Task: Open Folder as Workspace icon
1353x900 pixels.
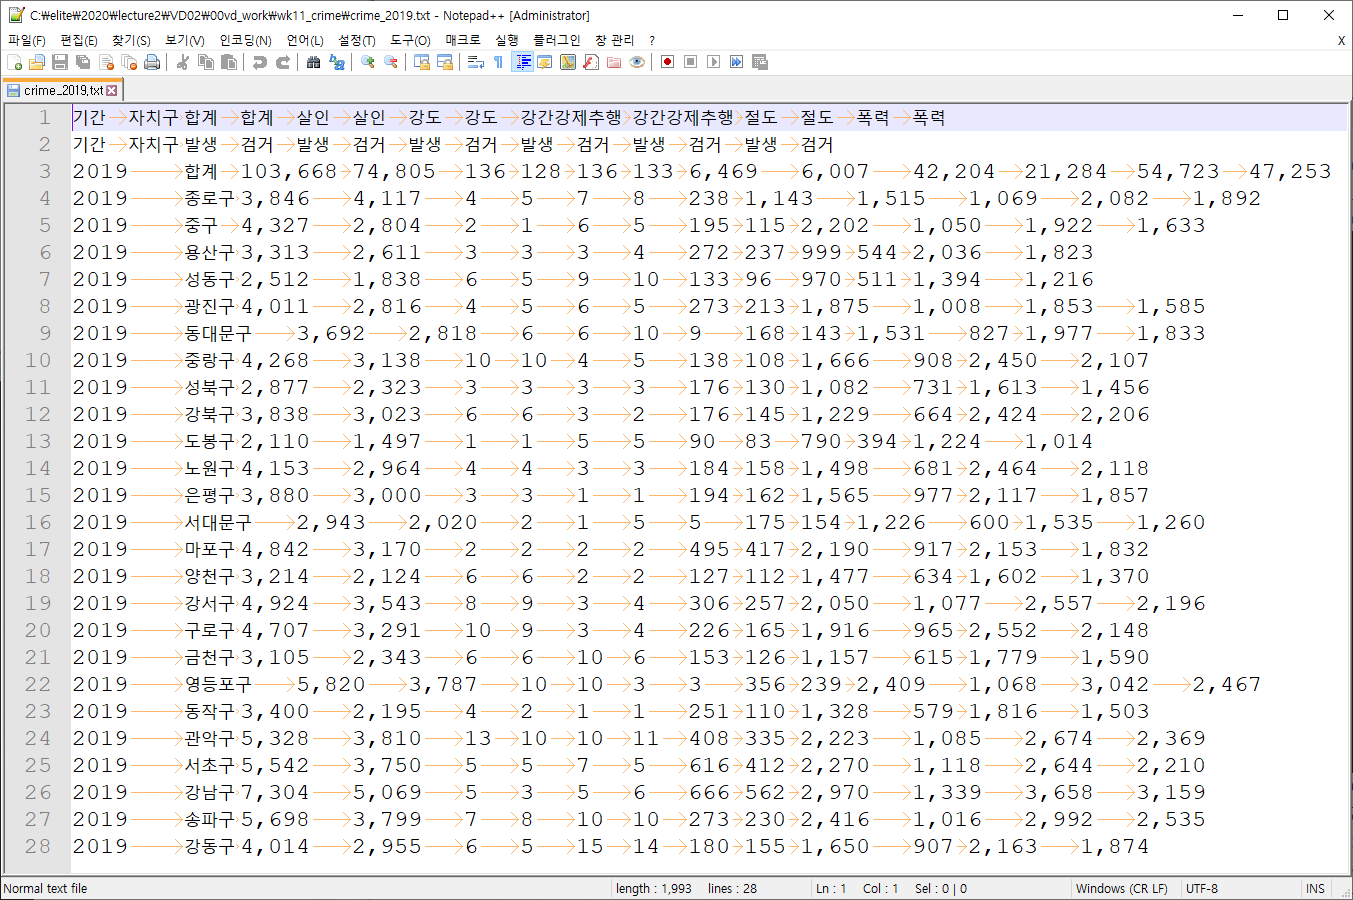Action: (614, 62)
